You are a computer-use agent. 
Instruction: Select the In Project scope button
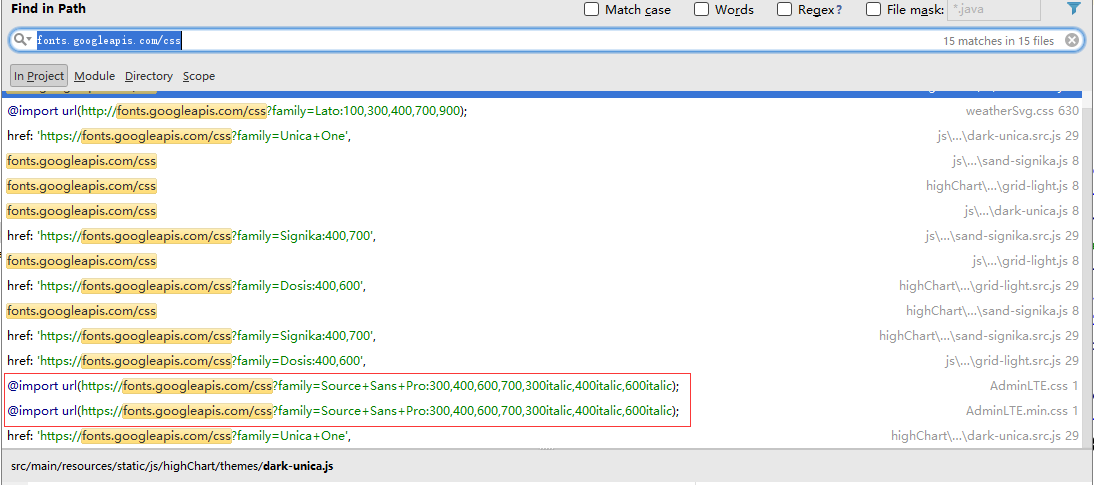[x=39, y=76]
